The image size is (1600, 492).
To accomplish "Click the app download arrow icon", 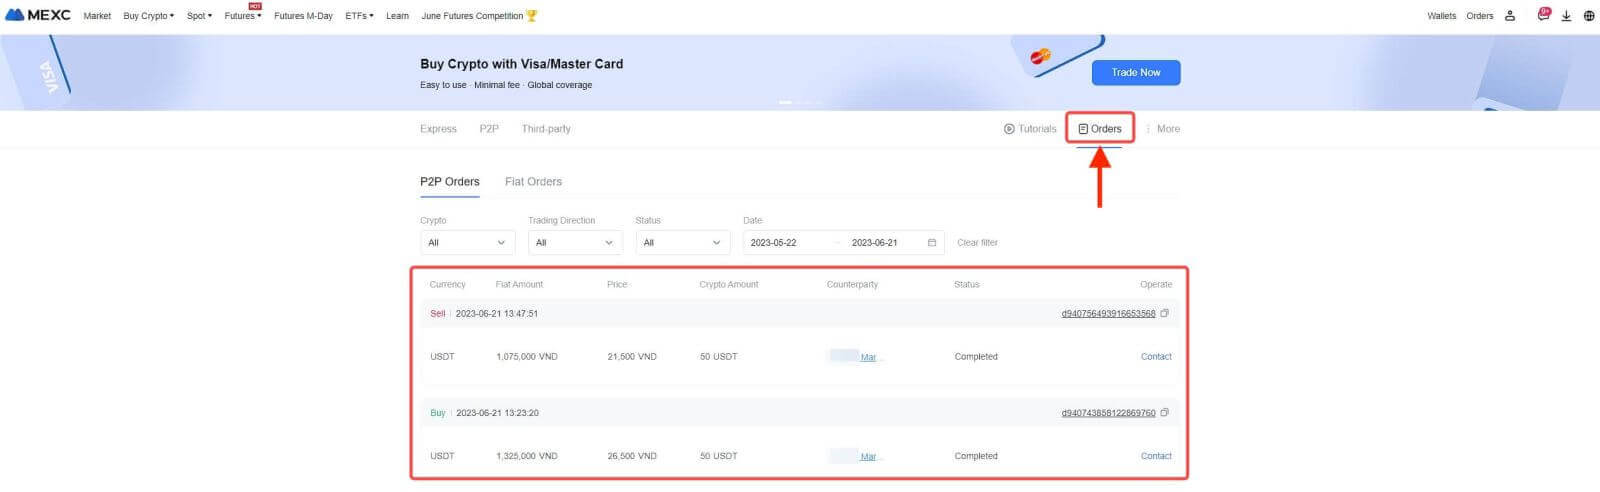I will coord(1566,16).
